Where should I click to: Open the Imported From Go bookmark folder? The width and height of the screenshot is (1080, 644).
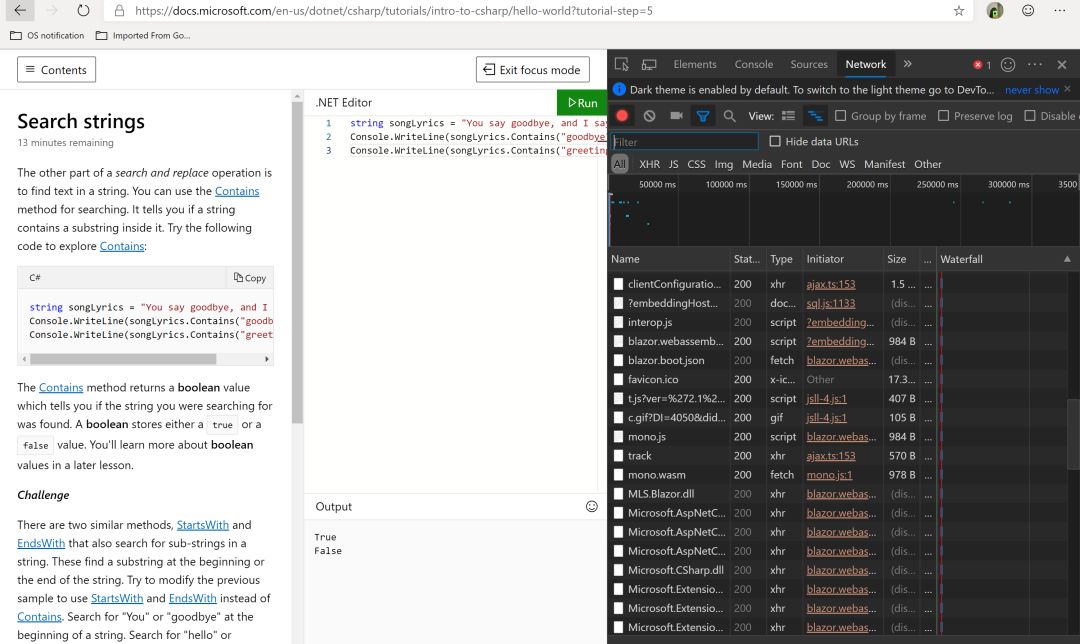point(143,35)
